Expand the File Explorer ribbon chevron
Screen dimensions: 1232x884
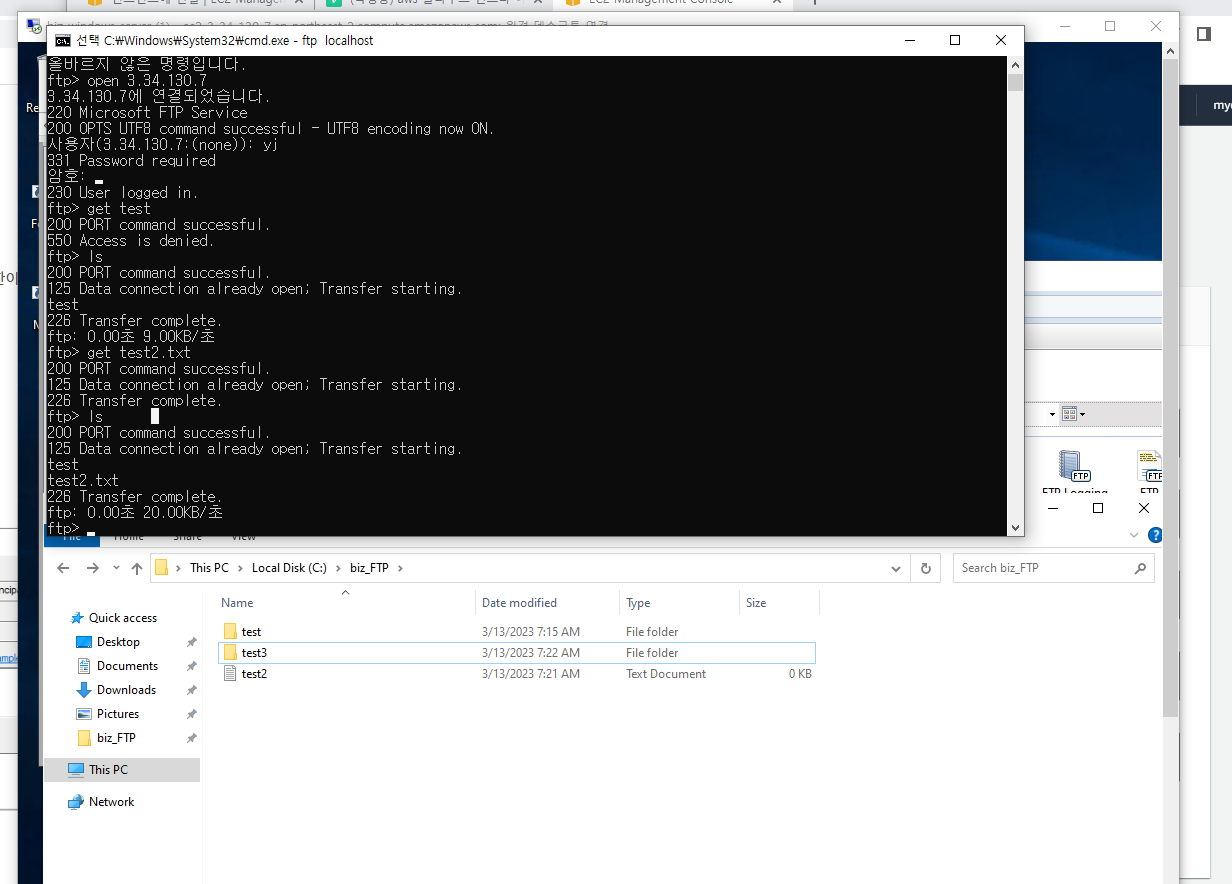point(1134,536)
